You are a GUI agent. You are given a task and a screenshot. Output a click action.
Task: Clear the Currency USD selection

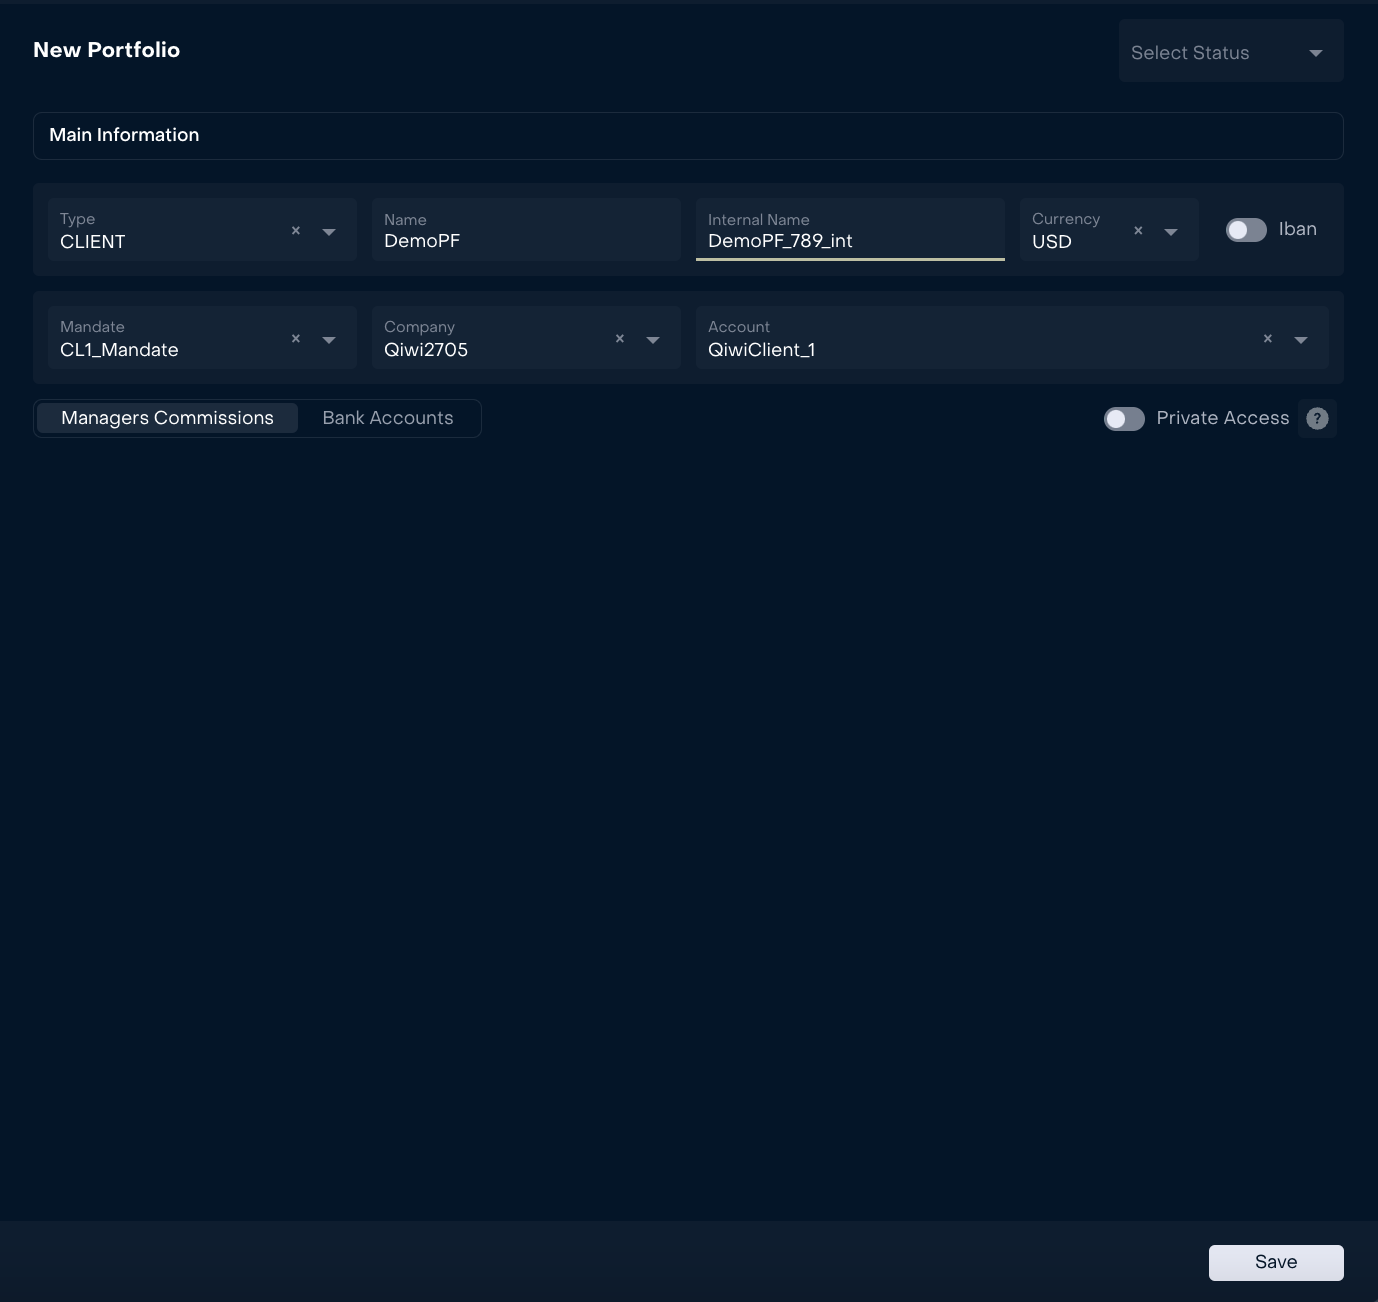click(1138, 231)
